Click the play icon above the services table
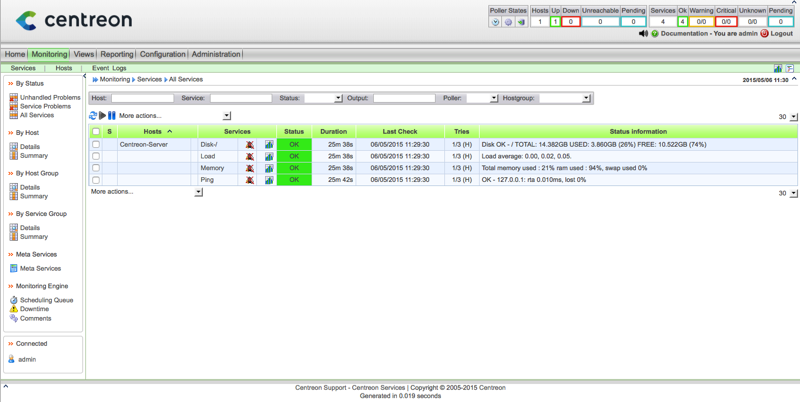Image resolution: width=800 pixels, height=402 pixels. [102, 116]
